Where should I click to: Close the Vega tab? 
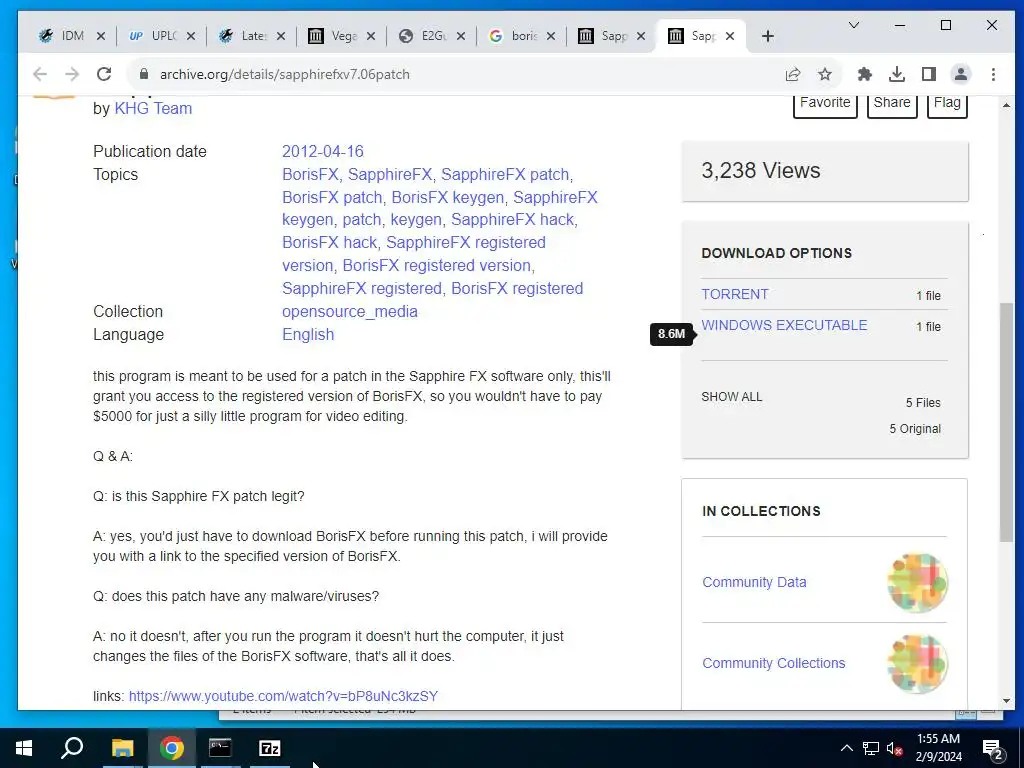pyautogui.click(x=371, y=37)
